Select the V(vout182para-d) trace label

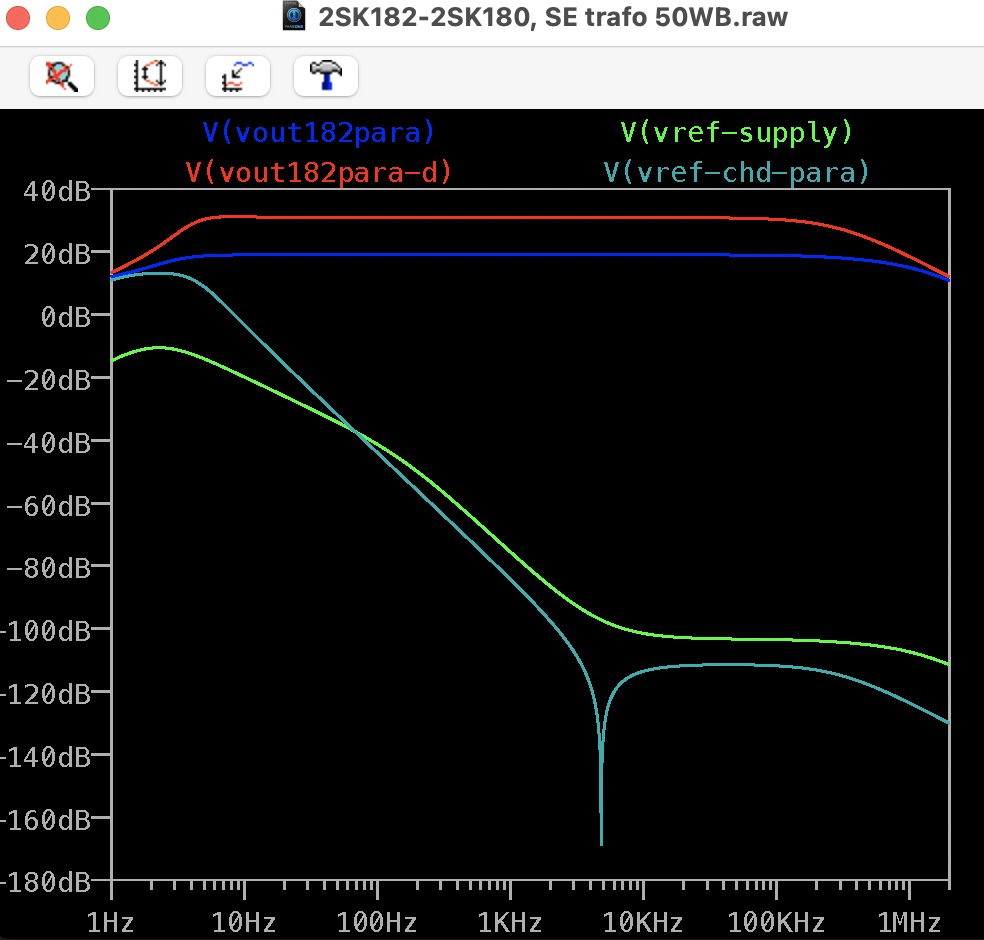tap(319, 172)
